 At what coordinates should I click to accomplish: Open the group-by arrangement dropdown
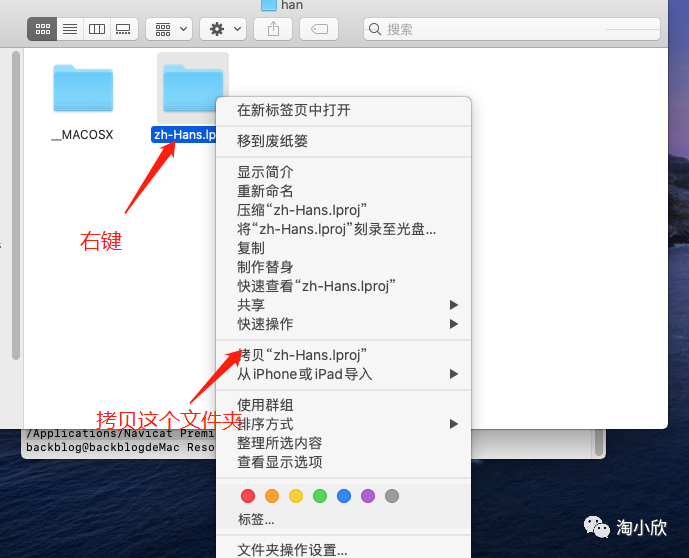pos(169,29)
